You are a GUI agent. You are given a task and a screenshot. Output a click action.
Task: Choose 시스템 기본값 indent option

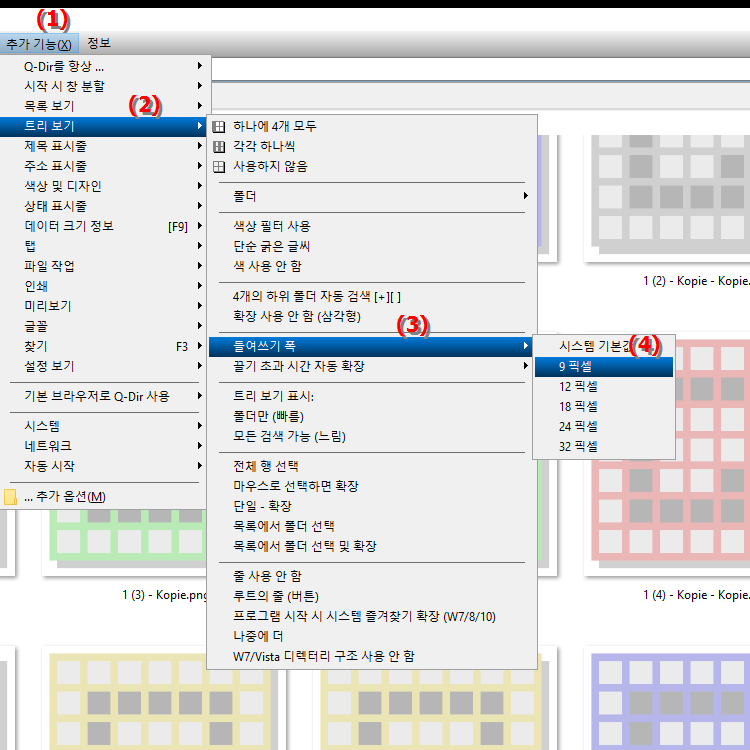tap(604, 346)
